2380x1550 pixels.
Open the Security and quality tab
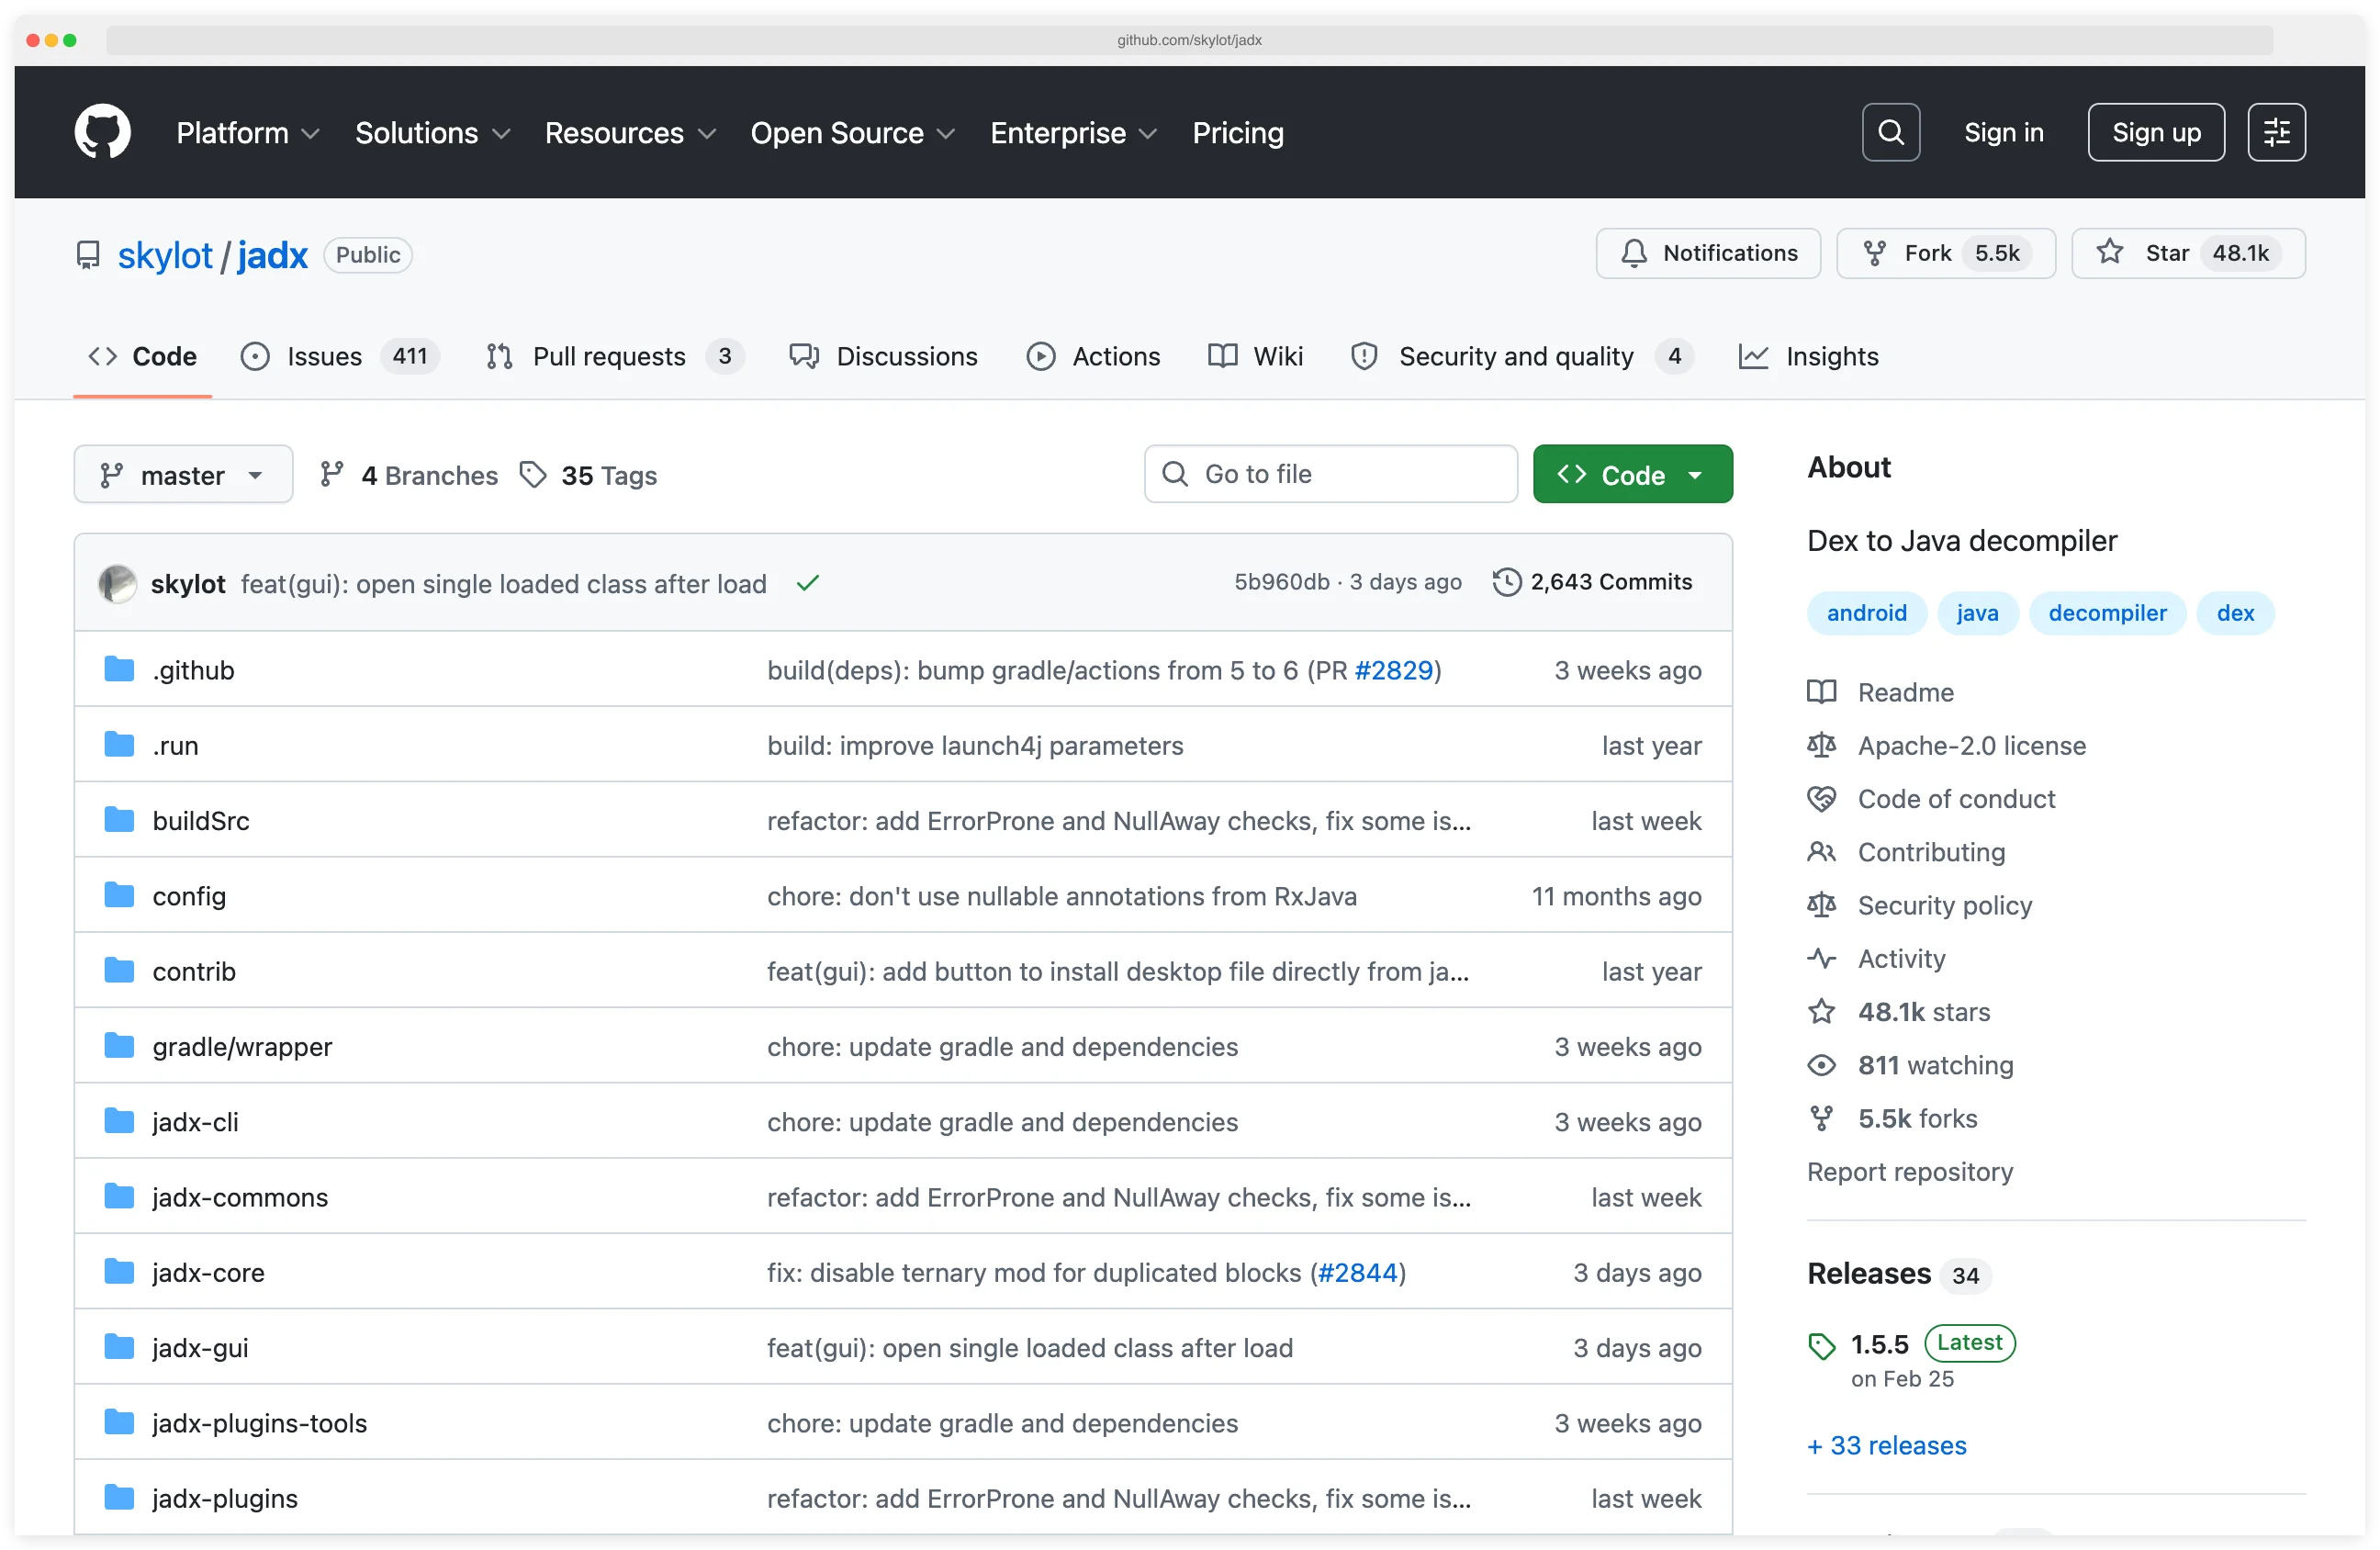[1517, 356]
